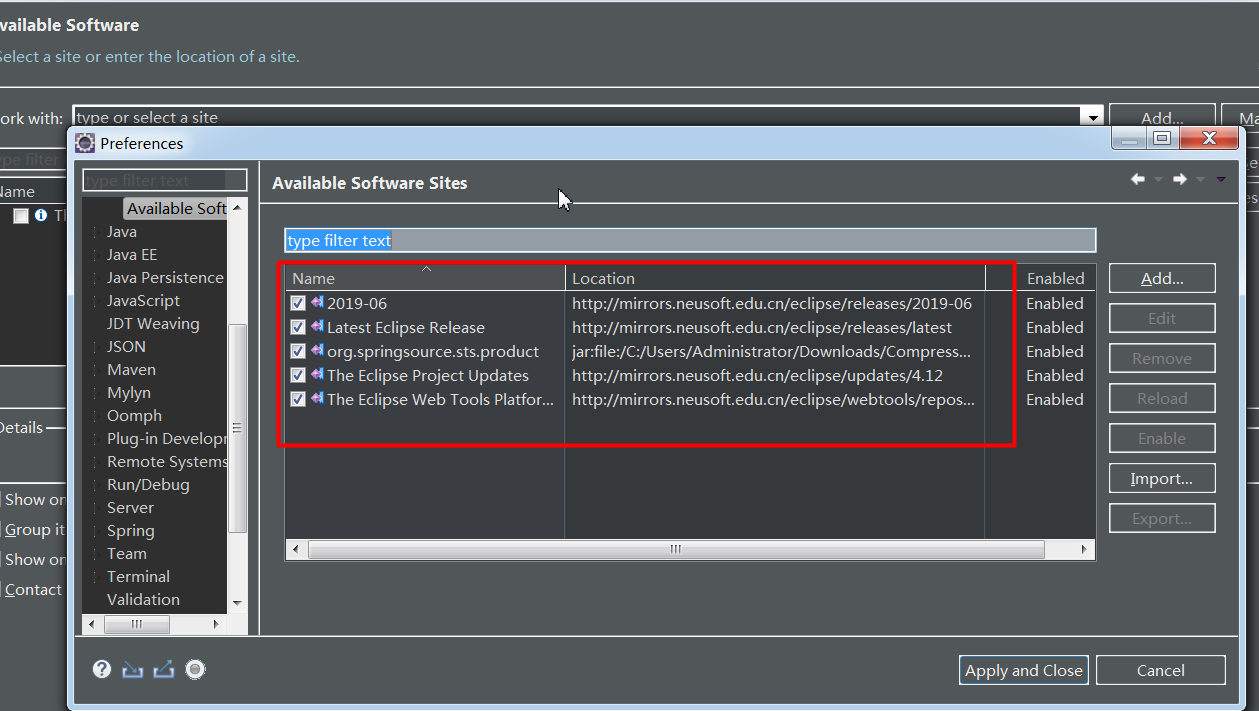Viewport: 1259px width, 711px height.
Task: Select Spring in the preferences tree
Action: 130,530
